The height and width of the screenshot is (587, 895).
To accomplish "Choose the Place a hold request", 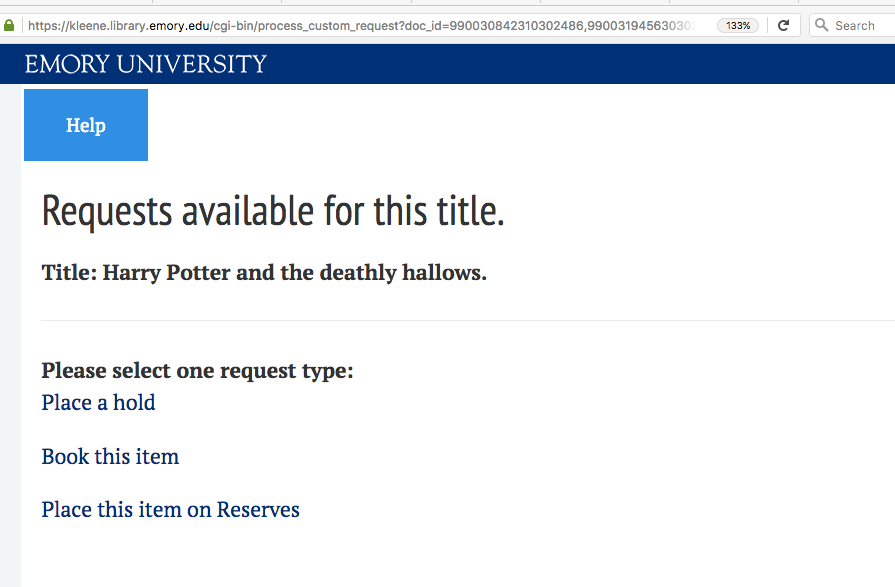I will pos(98,403).
